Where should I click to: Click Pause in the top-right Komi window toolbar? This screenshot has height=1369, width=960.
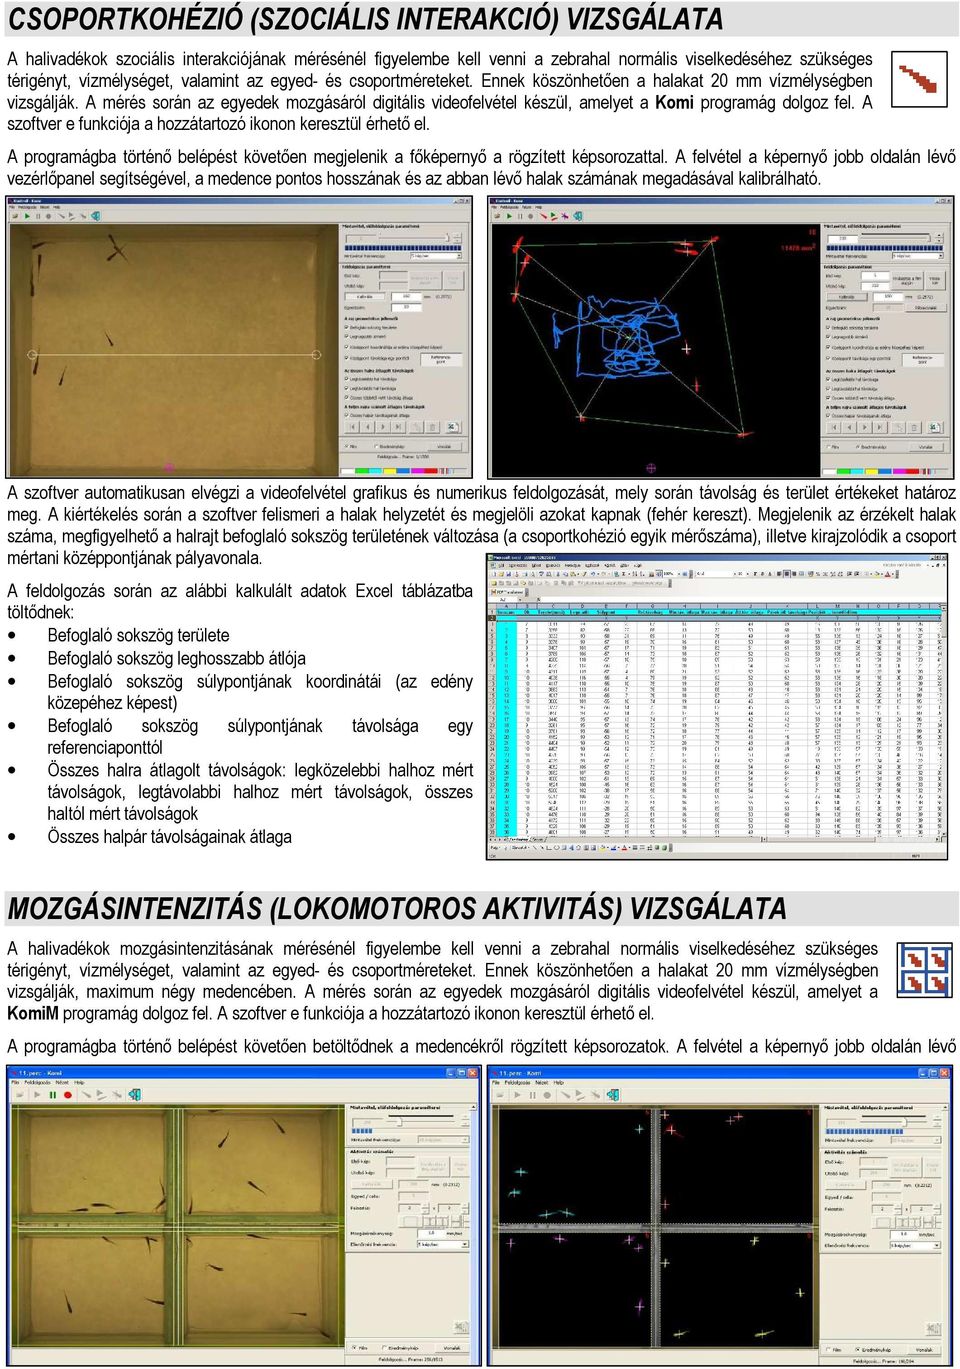520,216
